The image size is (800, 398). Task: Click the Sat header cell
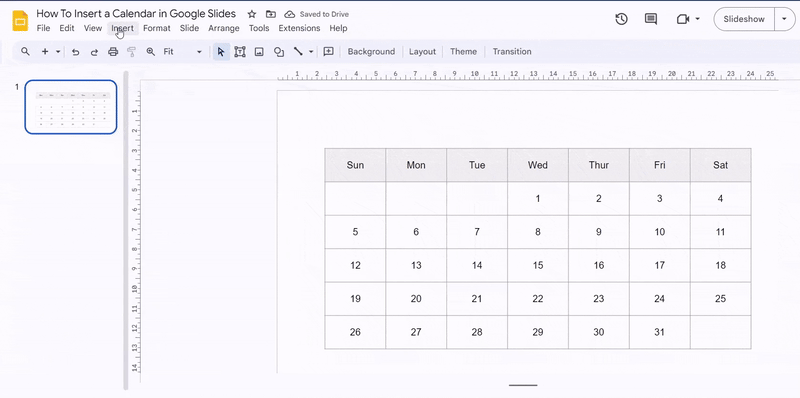tap(720, 165)
